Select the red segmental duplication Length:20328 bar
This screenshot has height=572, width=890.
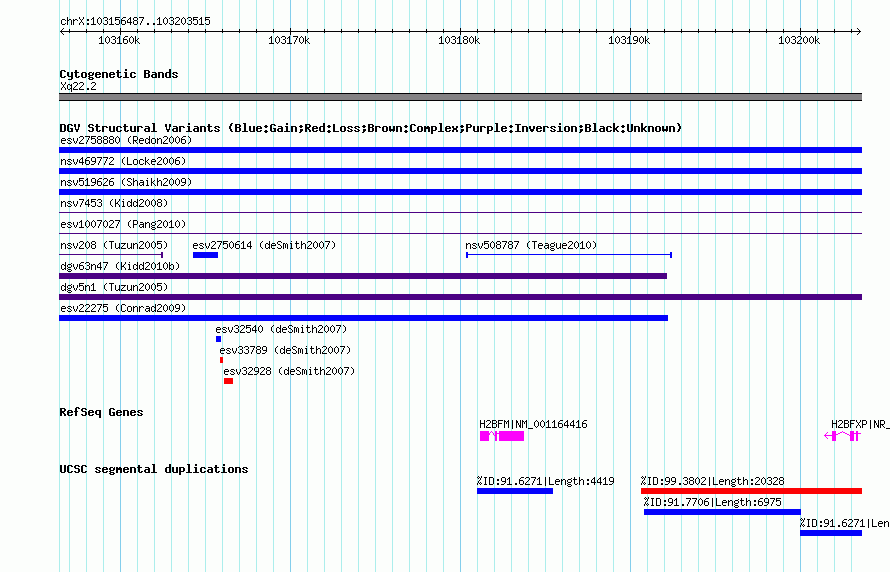click(752, 491)
